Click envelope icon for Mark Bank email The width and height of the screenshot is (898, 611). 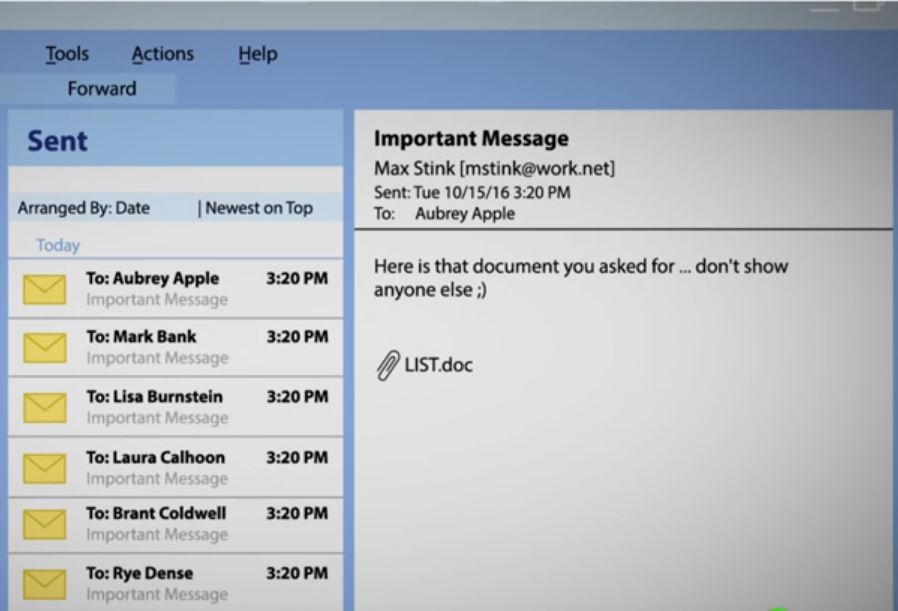click(44, 348)
